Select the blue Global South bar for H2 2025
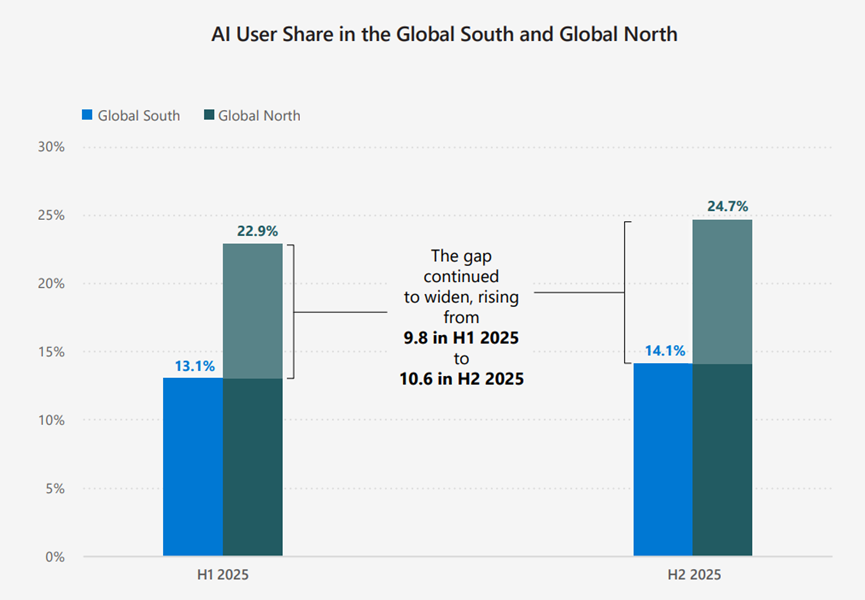 click(663, 459)
